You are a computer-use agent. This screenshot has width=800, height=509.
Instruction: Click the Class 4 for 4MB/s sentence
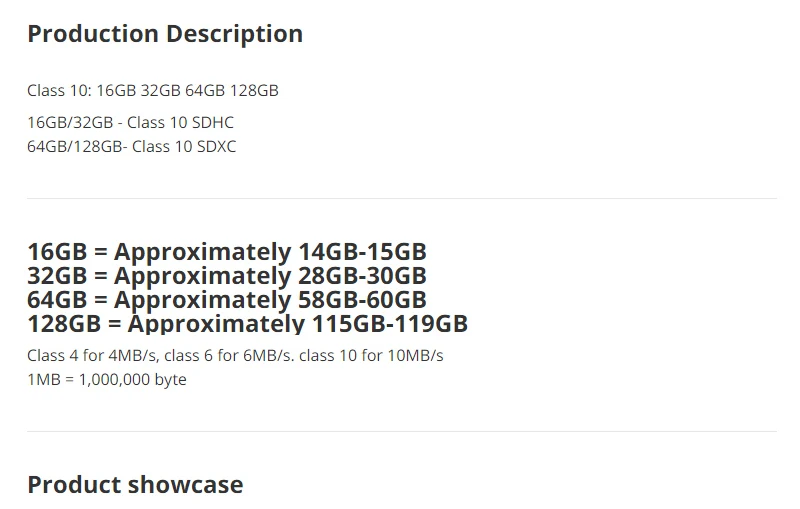pos(235,355)
